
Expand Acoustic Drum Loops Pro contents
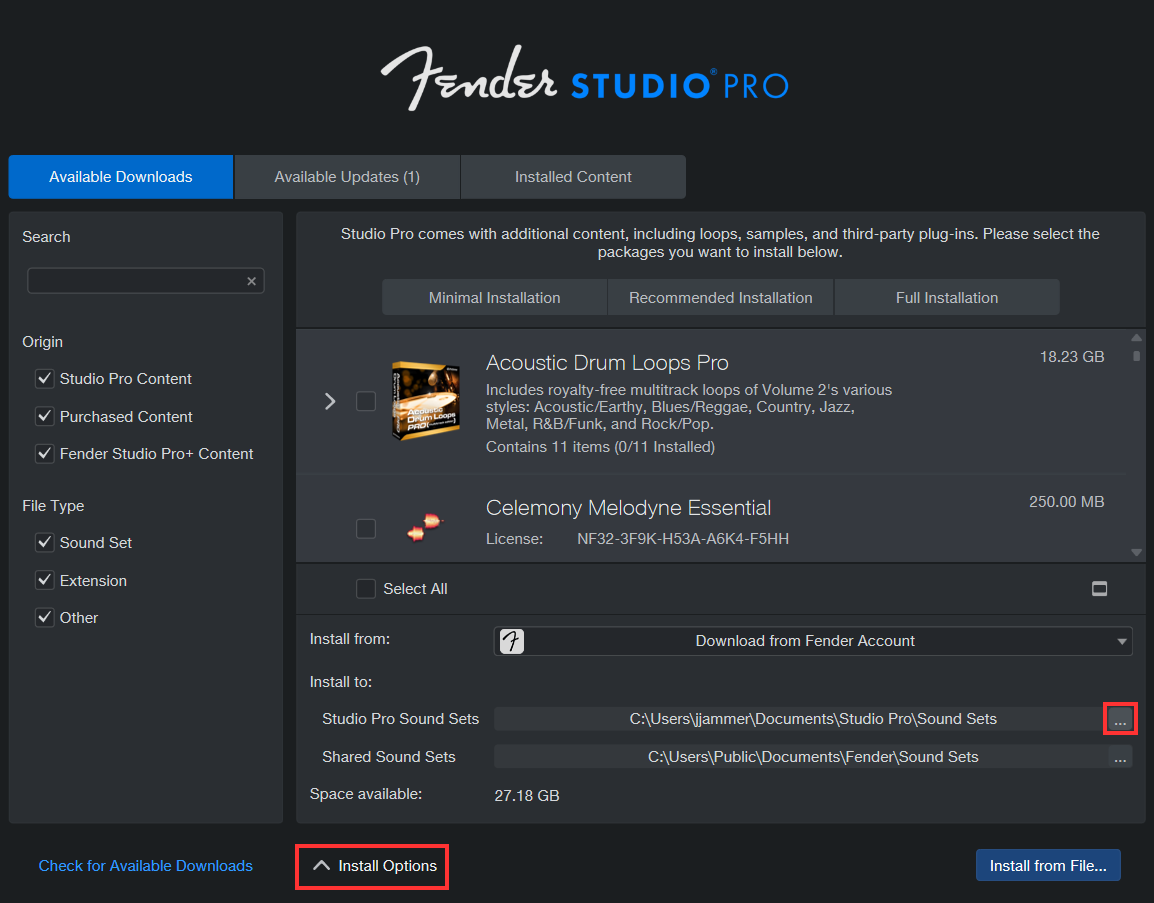coord(330,401)
